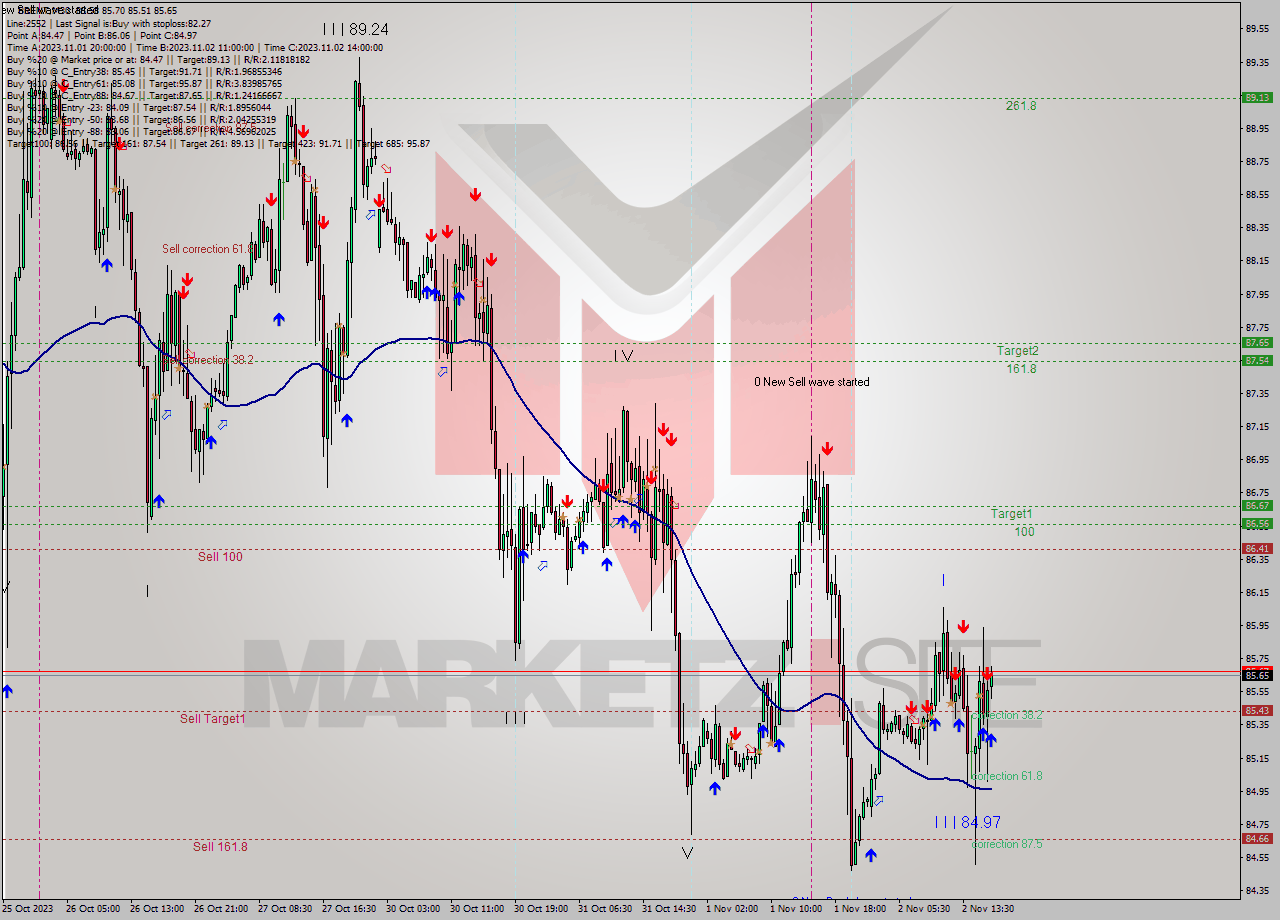Screen dimensions: 1280x920
Task: Click the green 89.13 price tag
Action: tap(1257, 98)
